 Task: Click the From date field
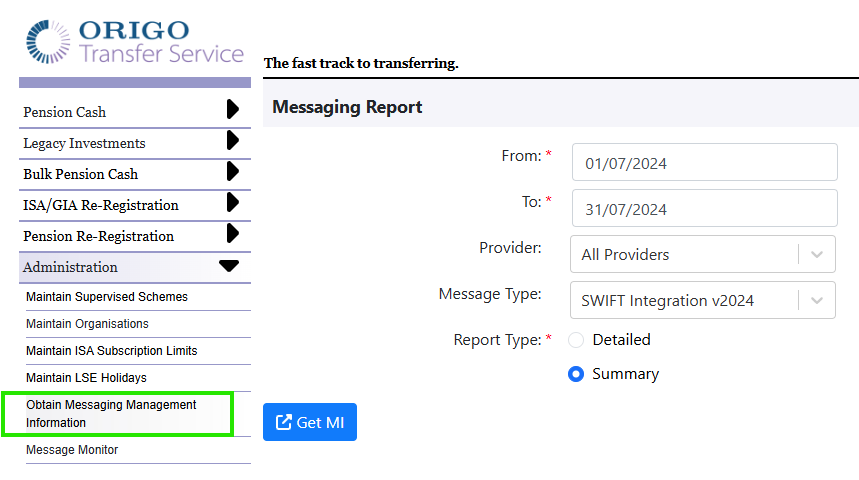(x=705, y=163)
